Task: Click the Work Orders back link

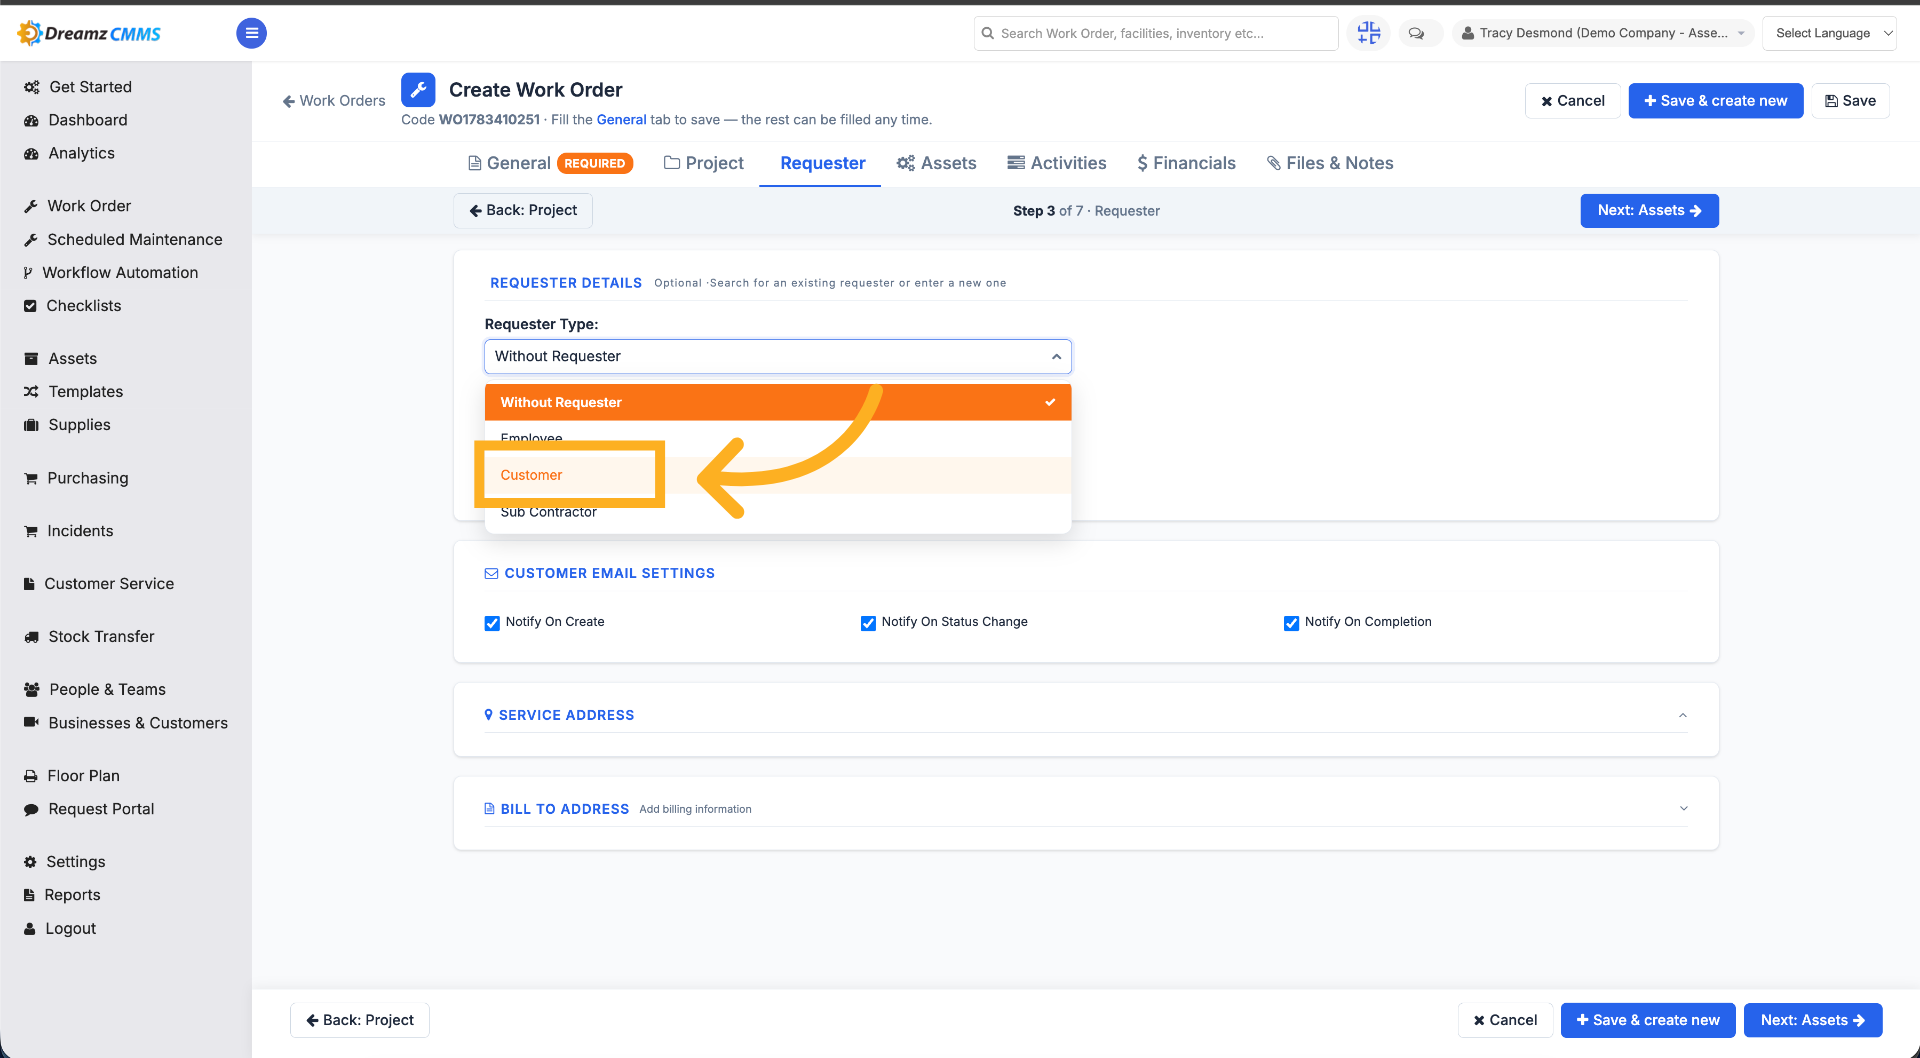Action: [x=334, y=101]
